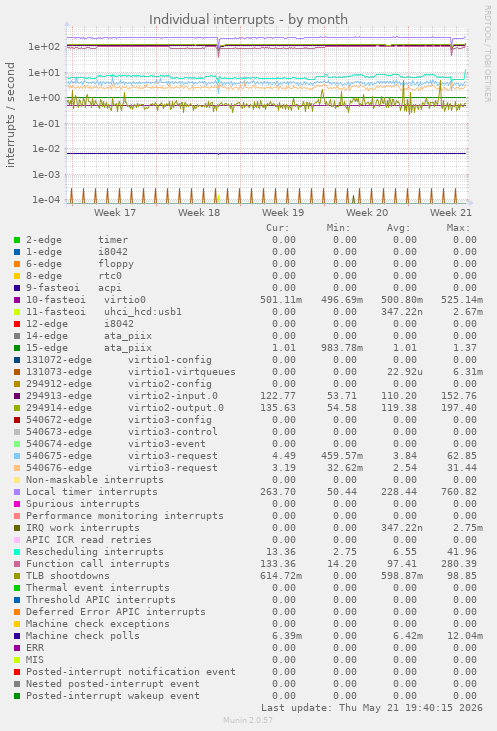The width and height of the screenshot is (497, 731).
Task: Click the green swatch for 2-edge timer
Action: tap(17, 240)
